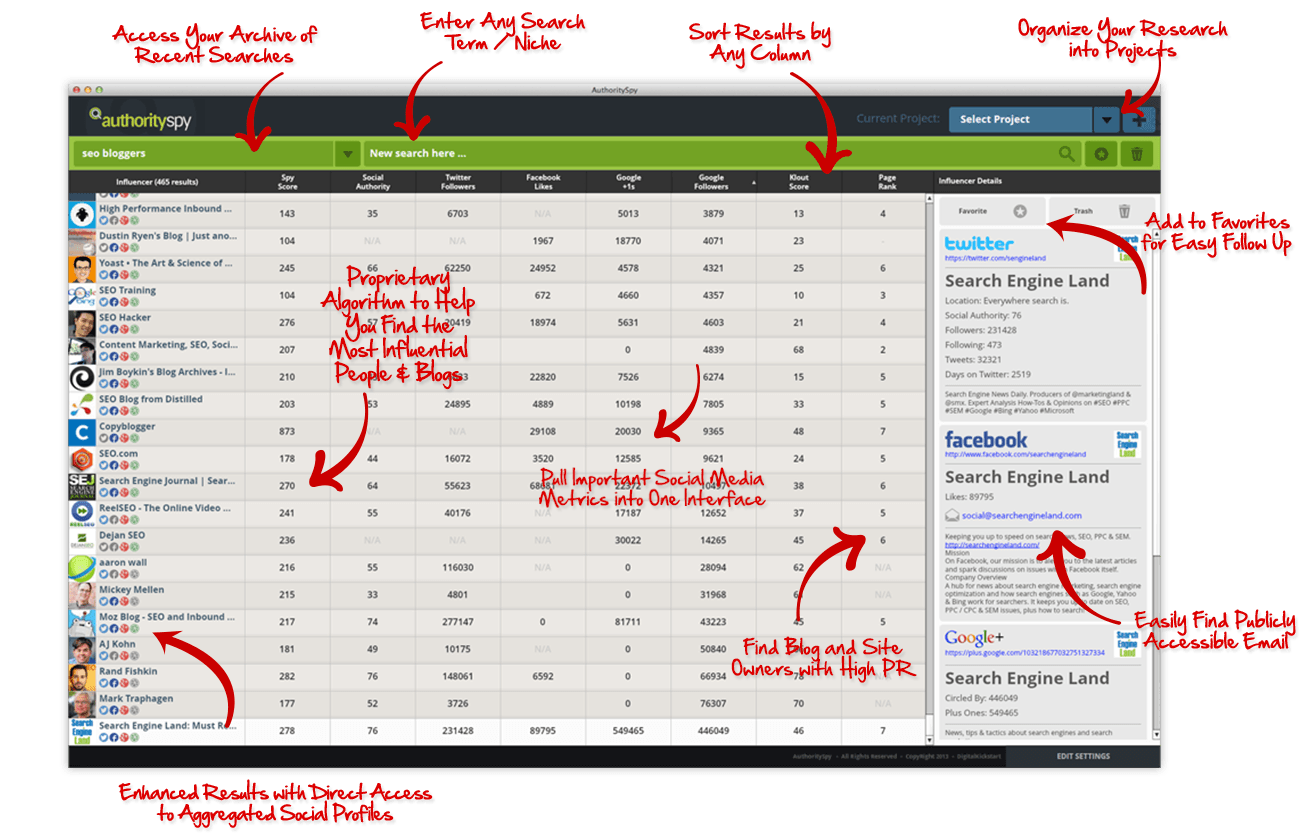Click EDIT SETTINGS button
Viewport: 1306px width, 838px height.
[1083, 756]
